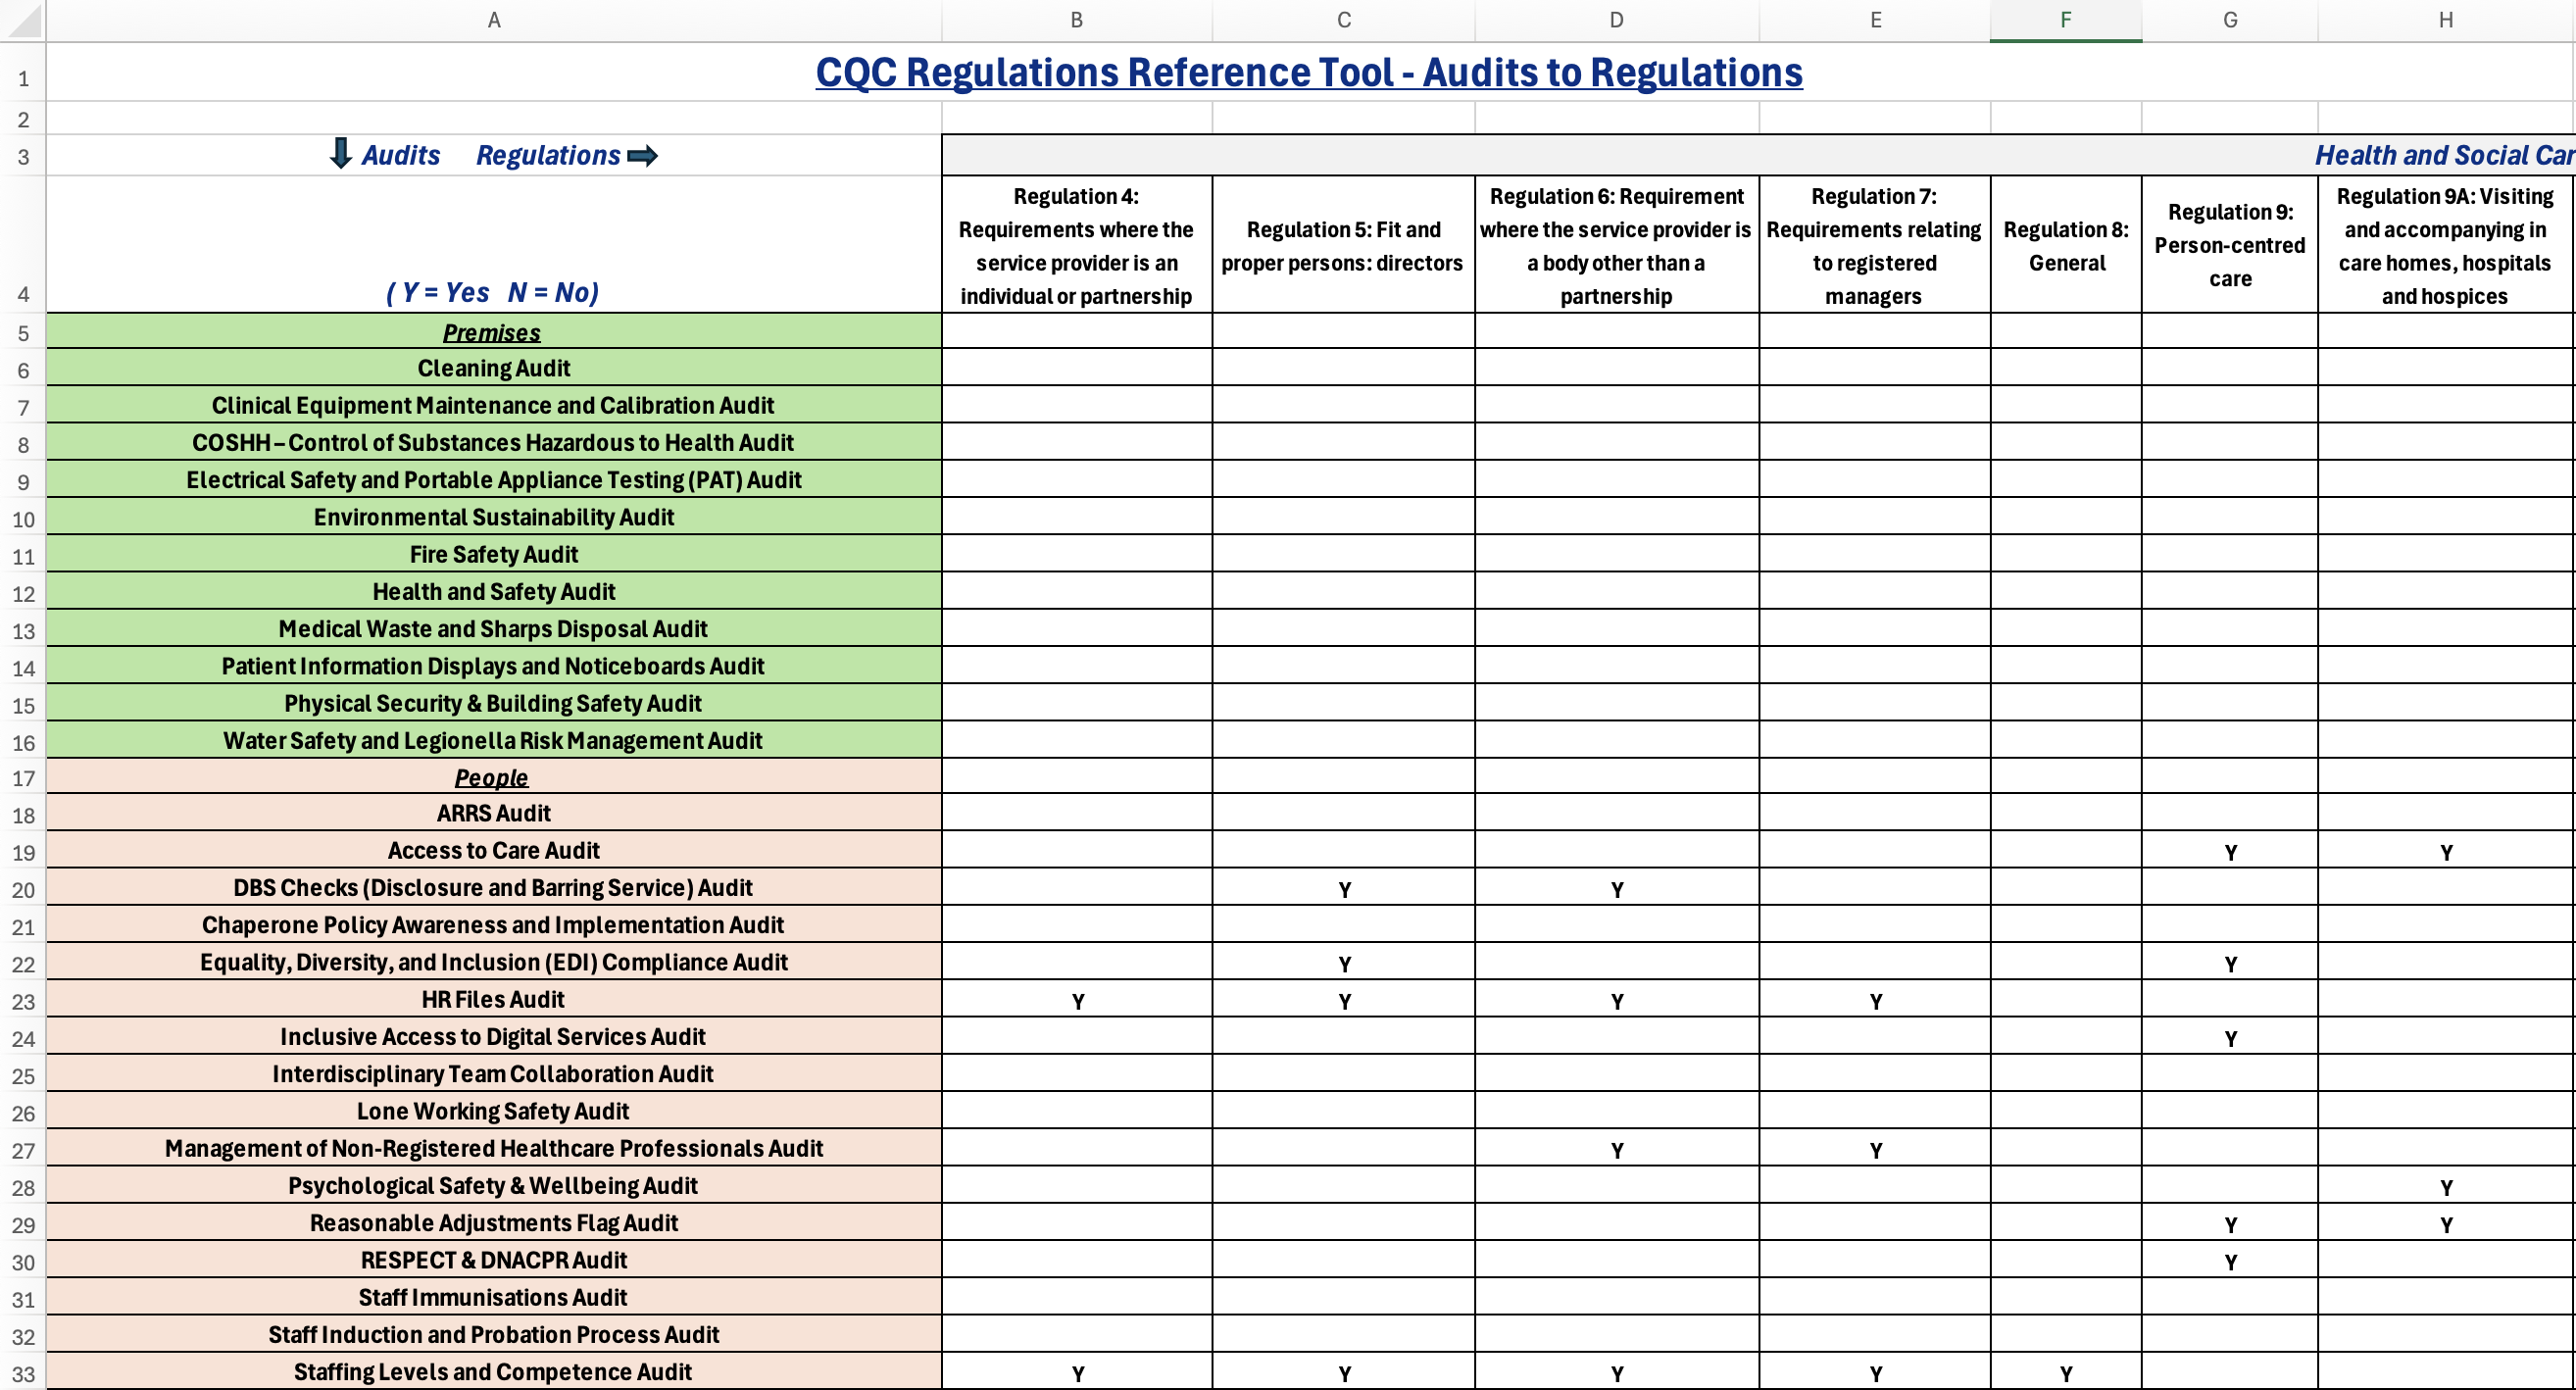The height and width of the screenshot is (1390, 2576).
Task: Select the Regulation 8: General header cell
Action: coord(2065,246)
